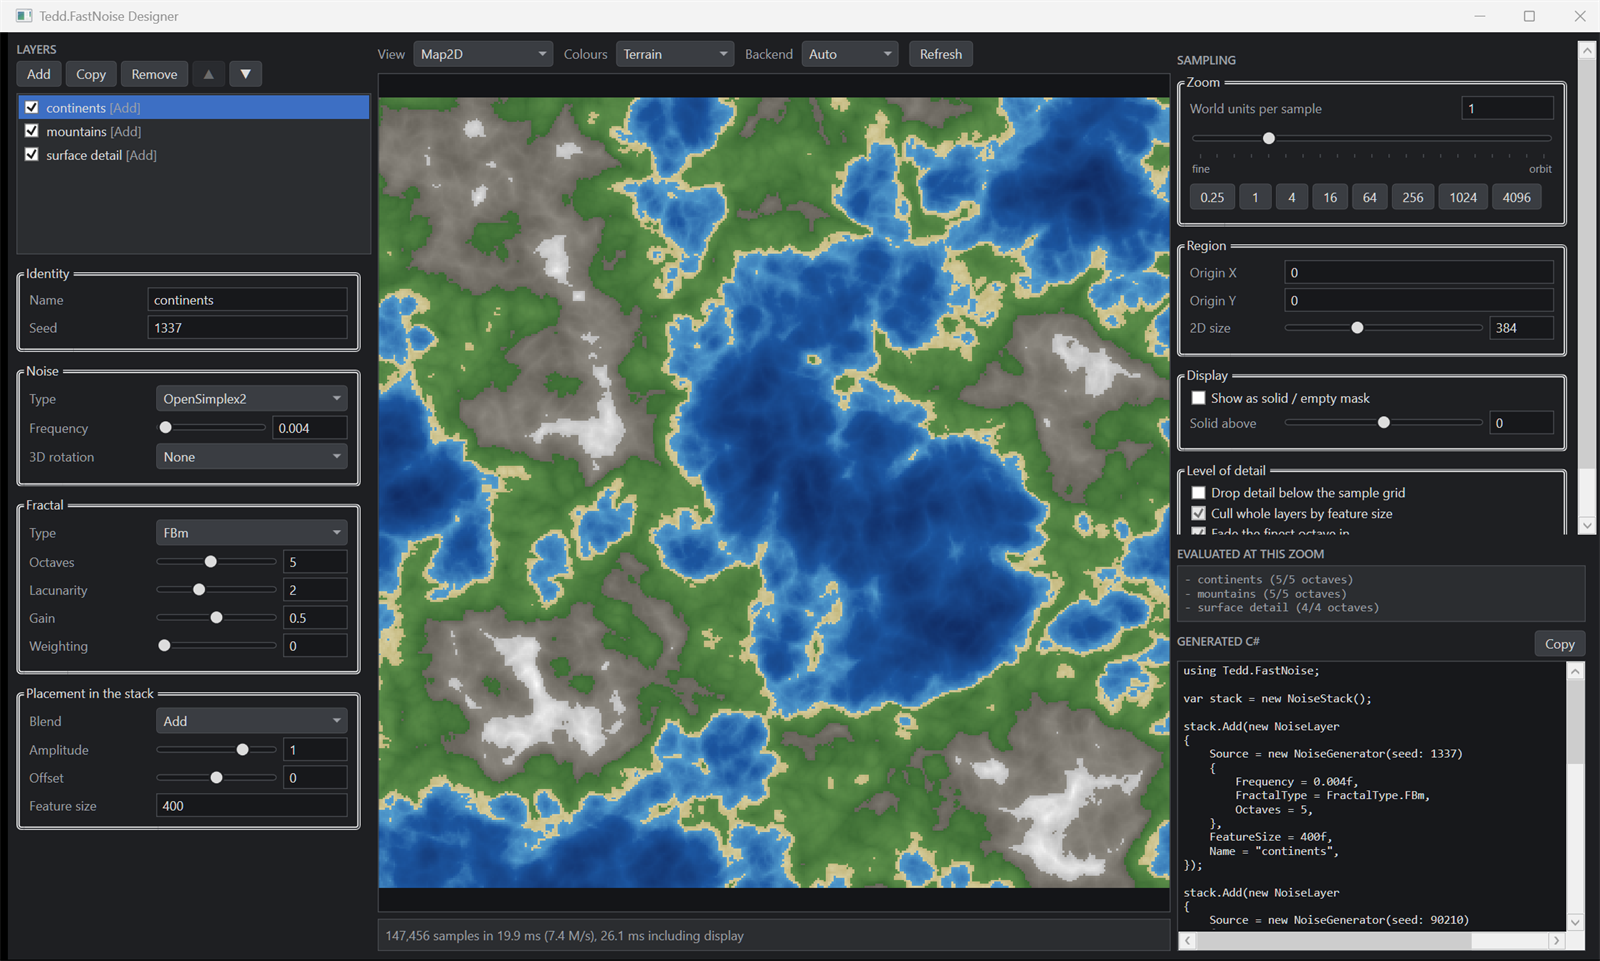This screenshot has height=961, width=1600.
Task: Set zoom preset to 16
Action: coord(1330,197)
